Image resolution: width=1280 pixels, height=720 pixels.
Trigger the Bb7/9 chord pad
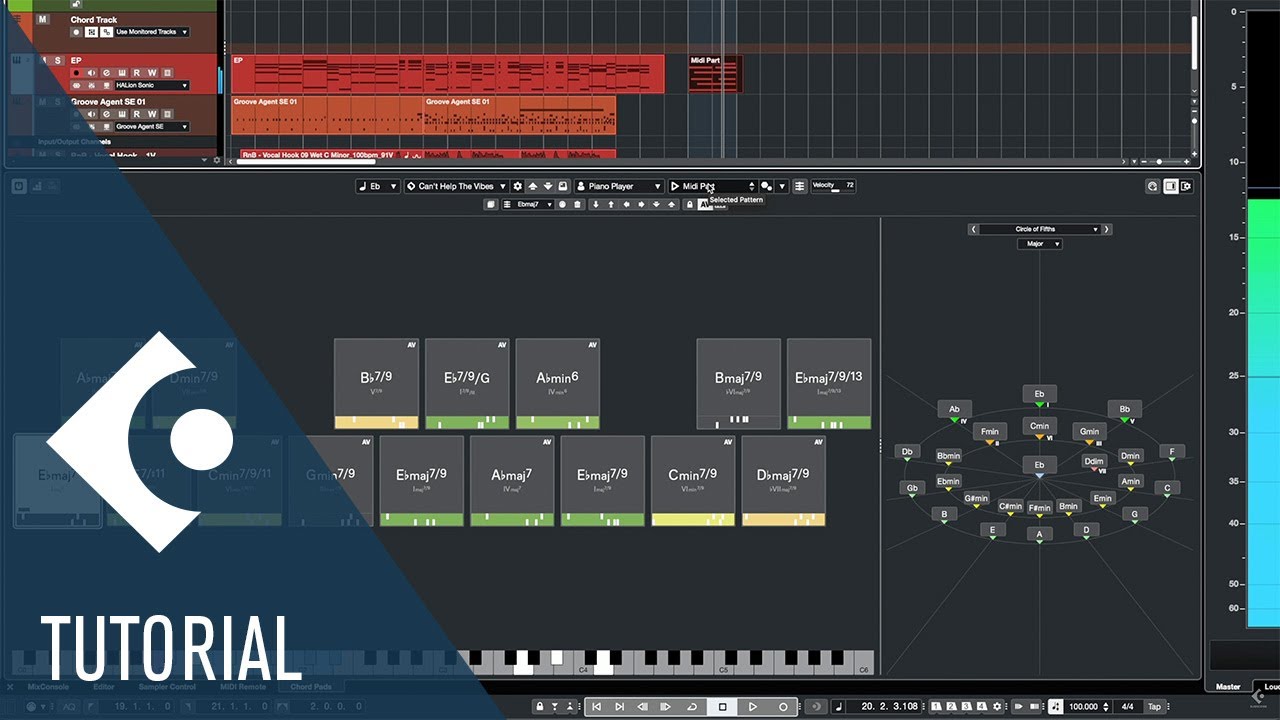376,384
